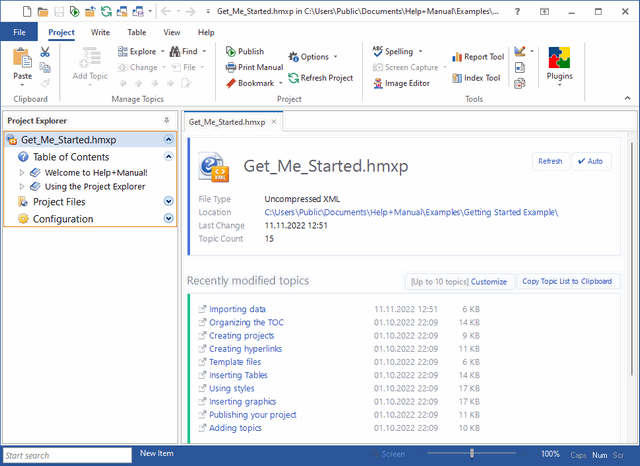Close the Get_Me_Started.hmxp document tab

(x=274, y=122)
